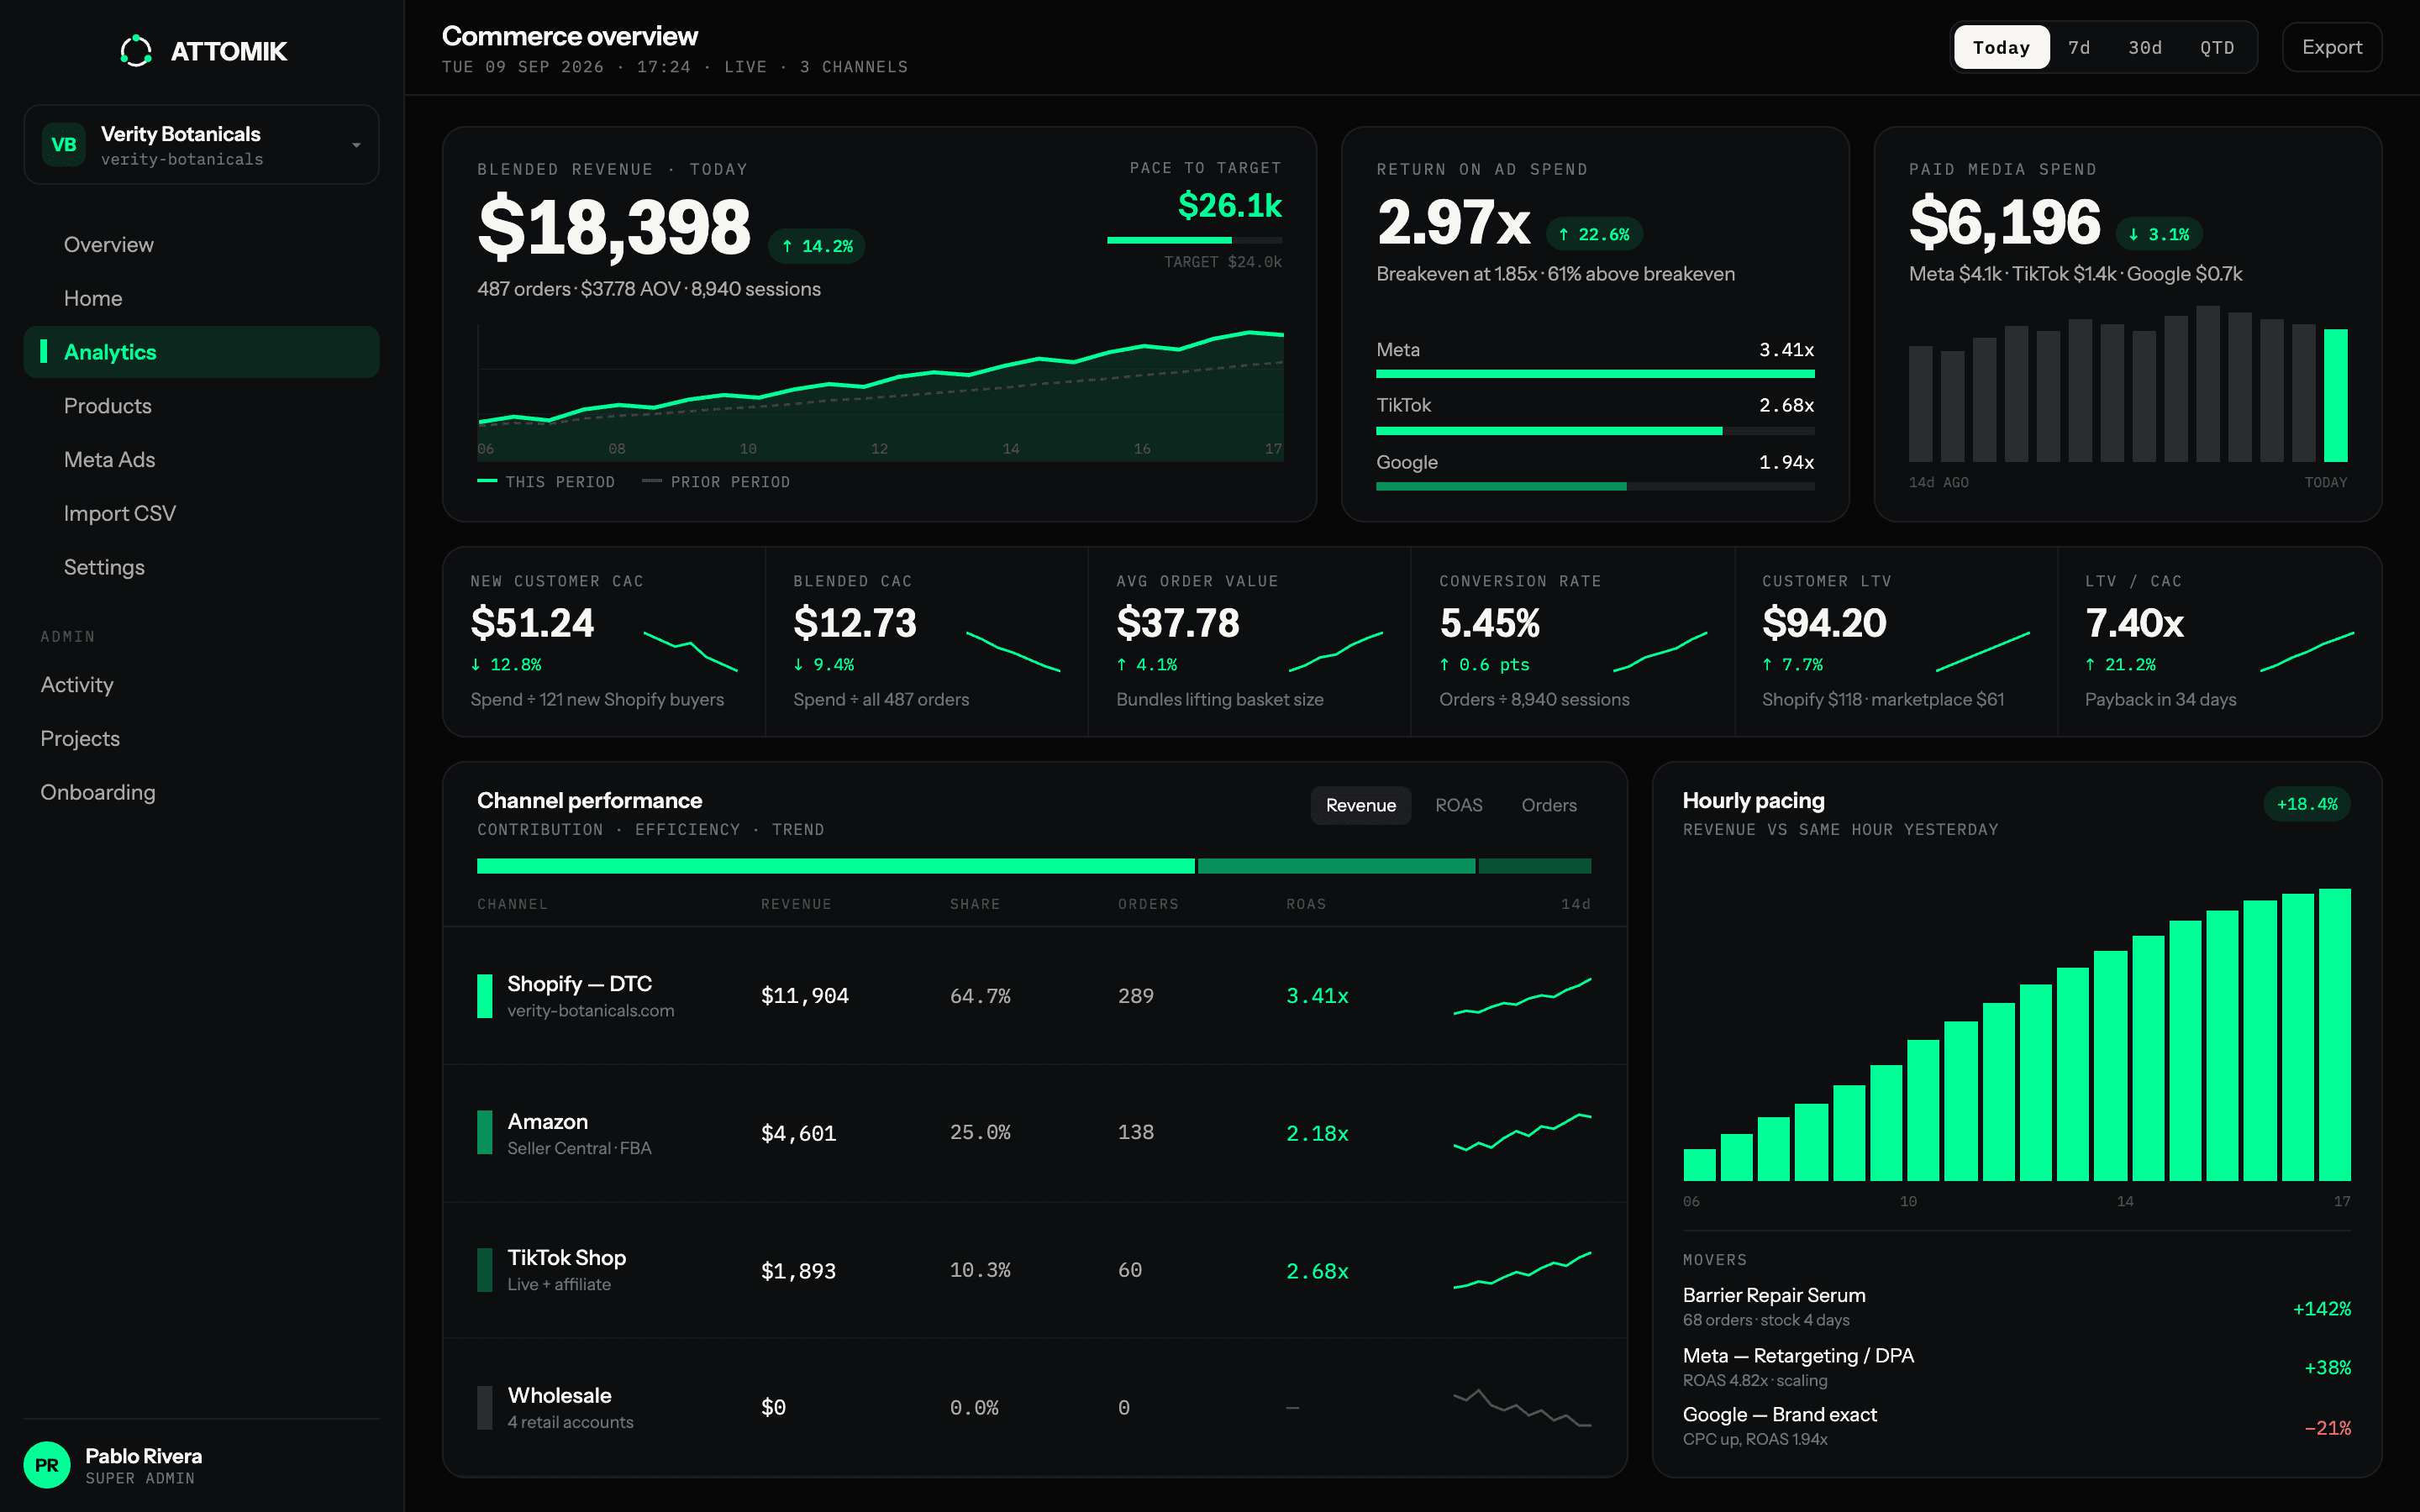Image resolution: width=2420 pixels, height=1512 pixels.
Task: Open the Onboarding admin page
Action: tap(201, 792)
